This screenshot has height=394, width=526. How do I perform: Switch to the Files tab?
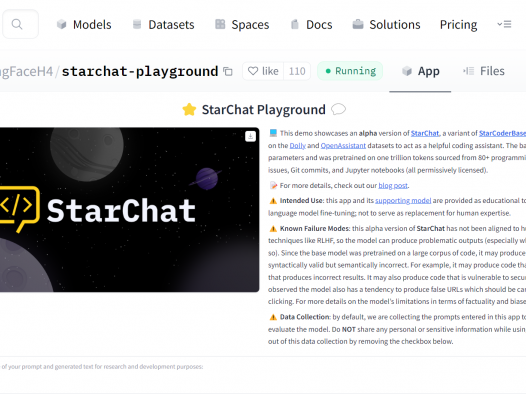tap(483, 71)
